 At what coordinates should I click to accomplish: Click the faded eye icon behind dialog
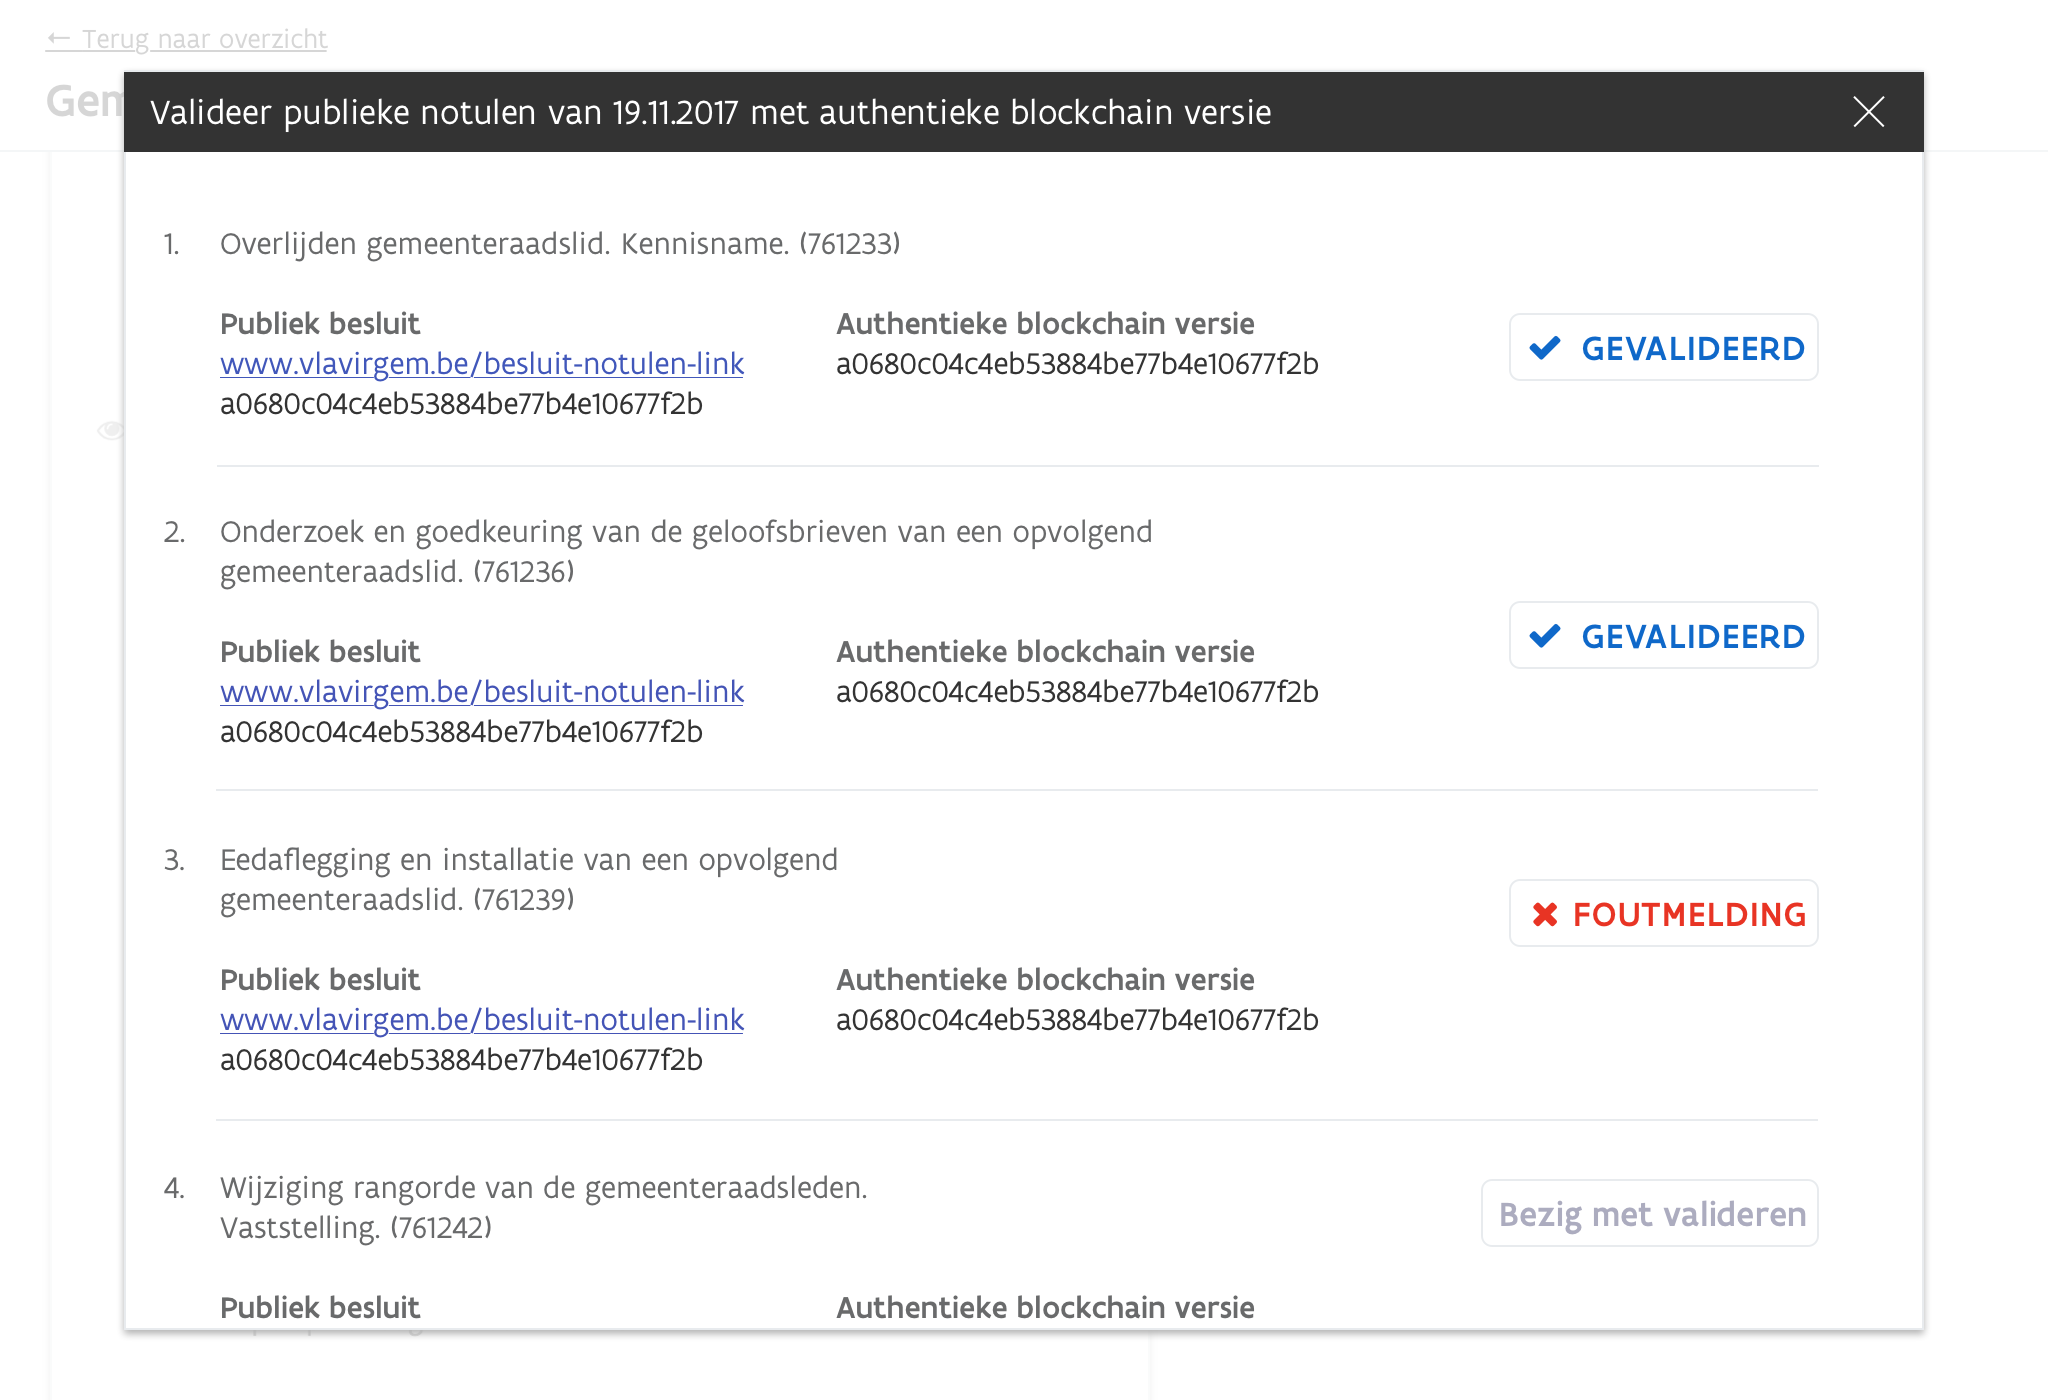pos(110,430)
